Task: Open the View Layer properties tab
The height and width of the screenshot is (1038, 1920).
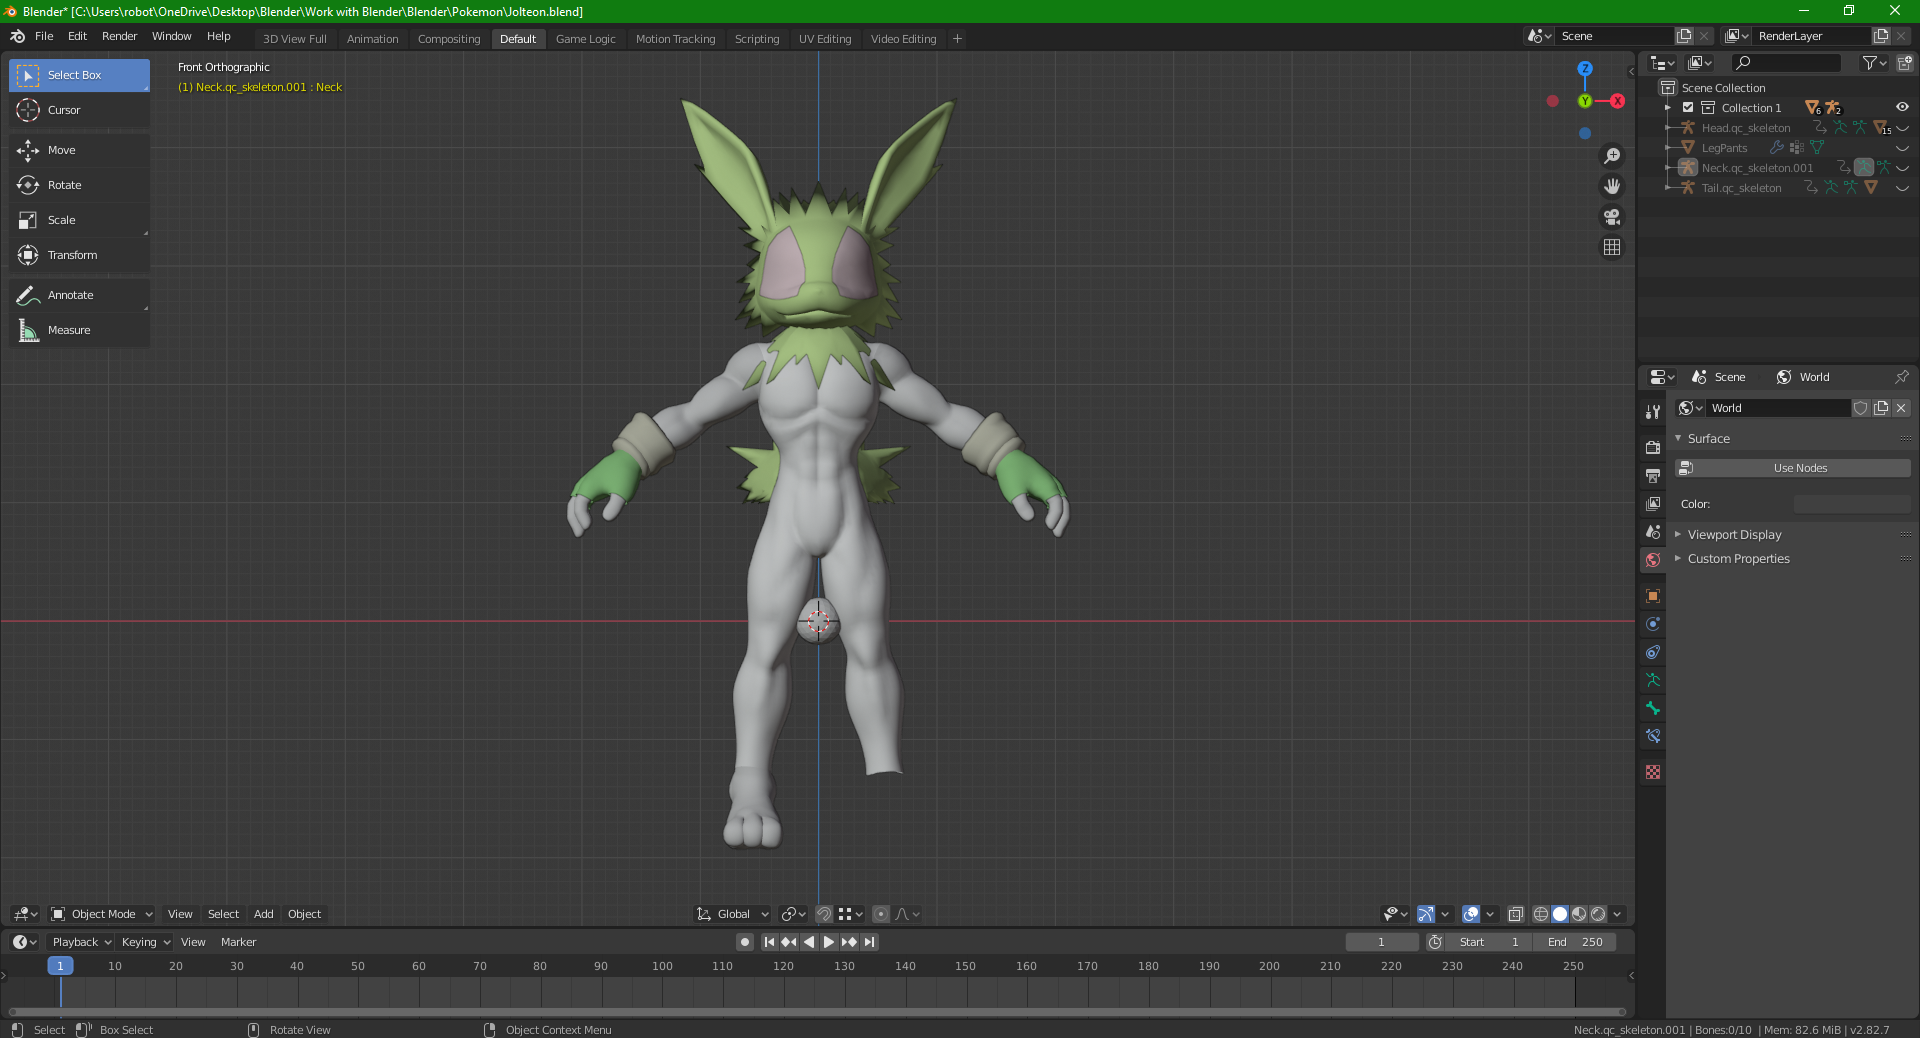Action: (1653, 503)
